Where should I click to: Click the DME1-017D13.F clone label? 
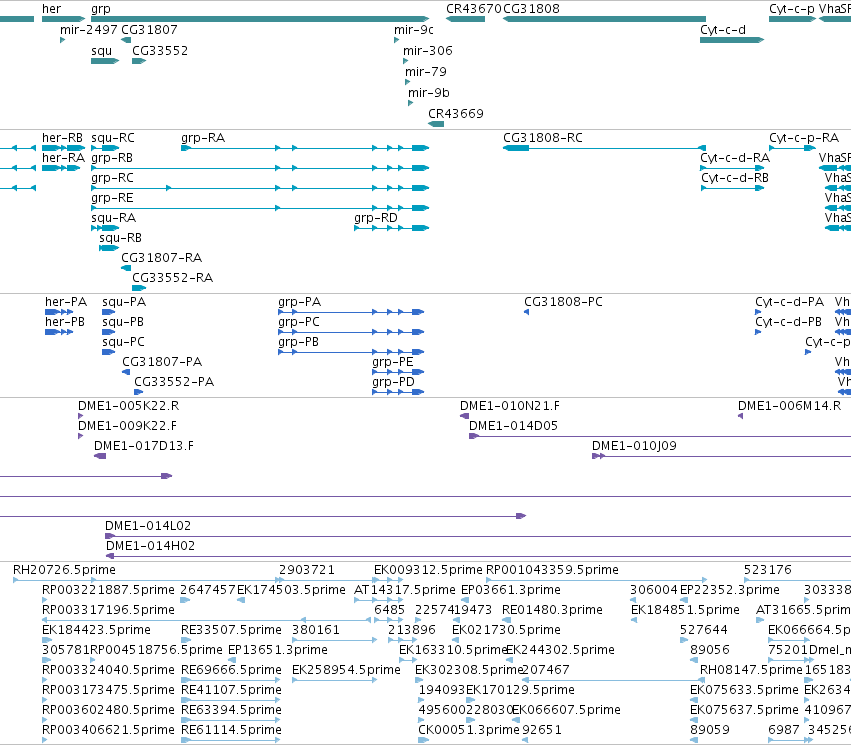point(144,446)
